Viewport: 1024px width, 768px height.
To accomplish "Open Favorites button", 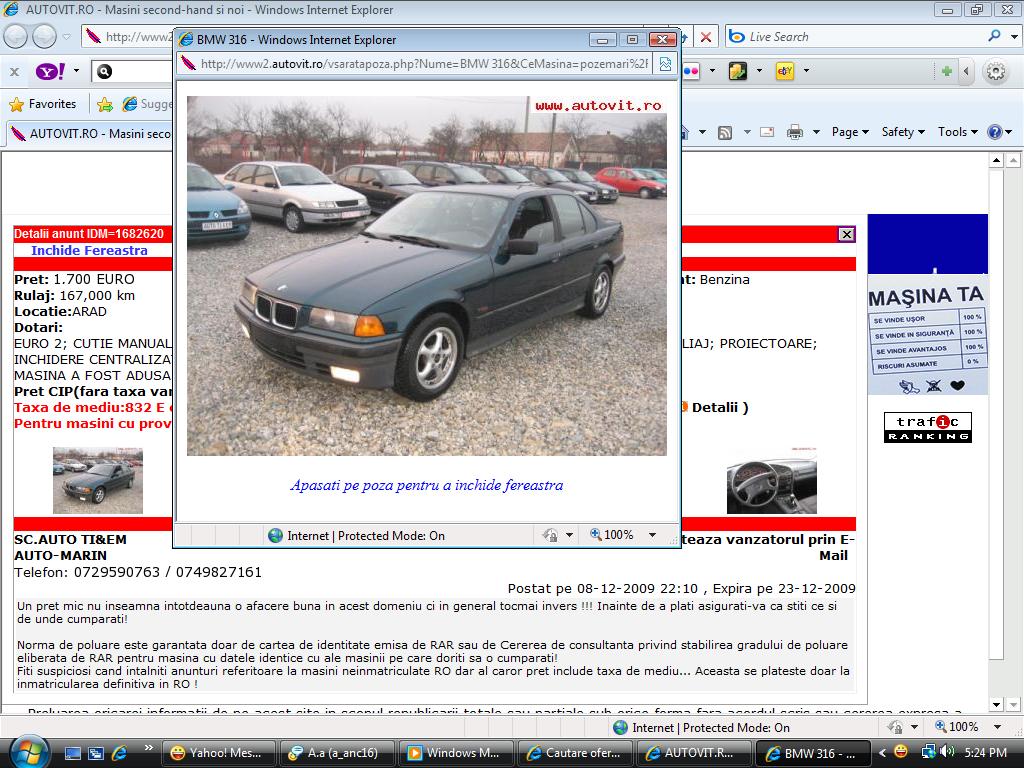I will [43, 104].
